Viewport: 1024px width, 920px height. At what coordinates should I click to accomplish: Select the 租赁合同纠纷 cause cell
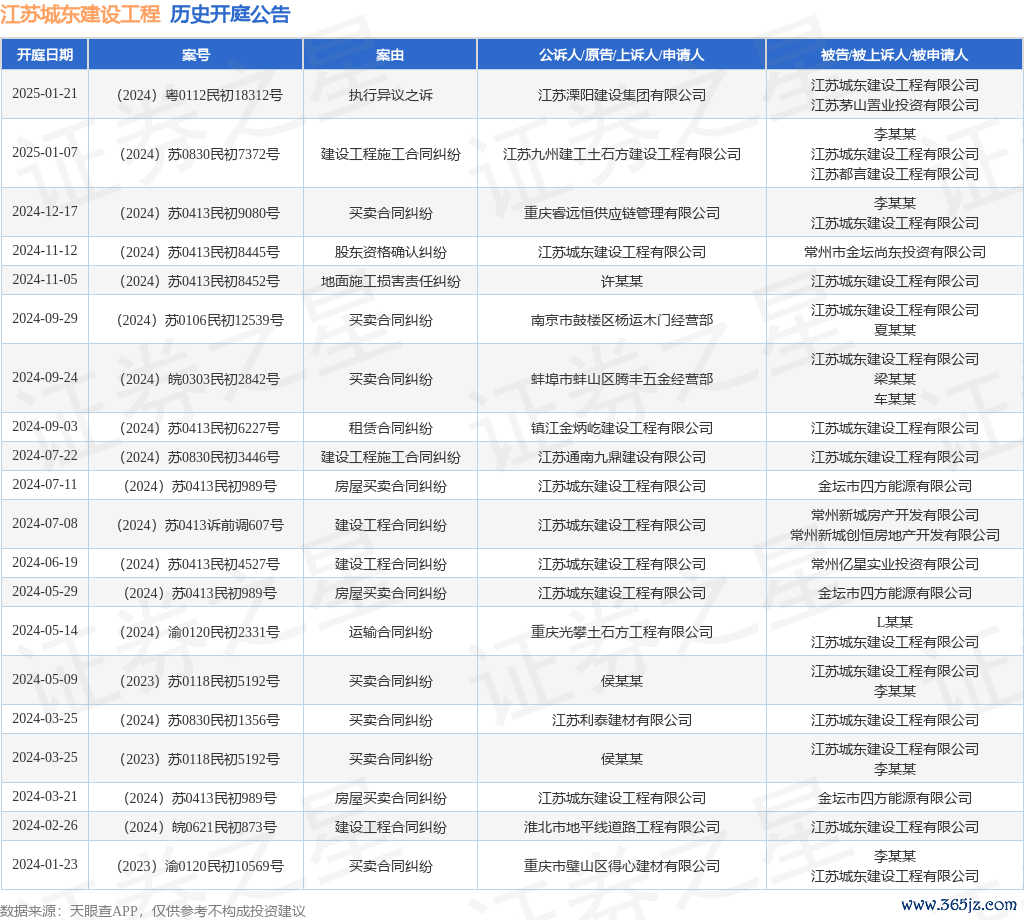coord(390,428)
